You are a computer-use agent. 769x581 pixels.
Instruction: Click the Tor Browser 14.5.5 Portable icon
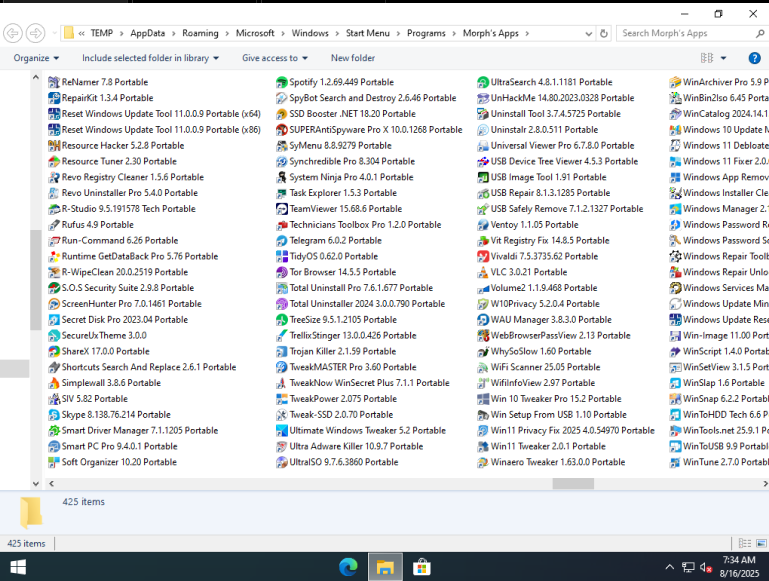(282, 272)
